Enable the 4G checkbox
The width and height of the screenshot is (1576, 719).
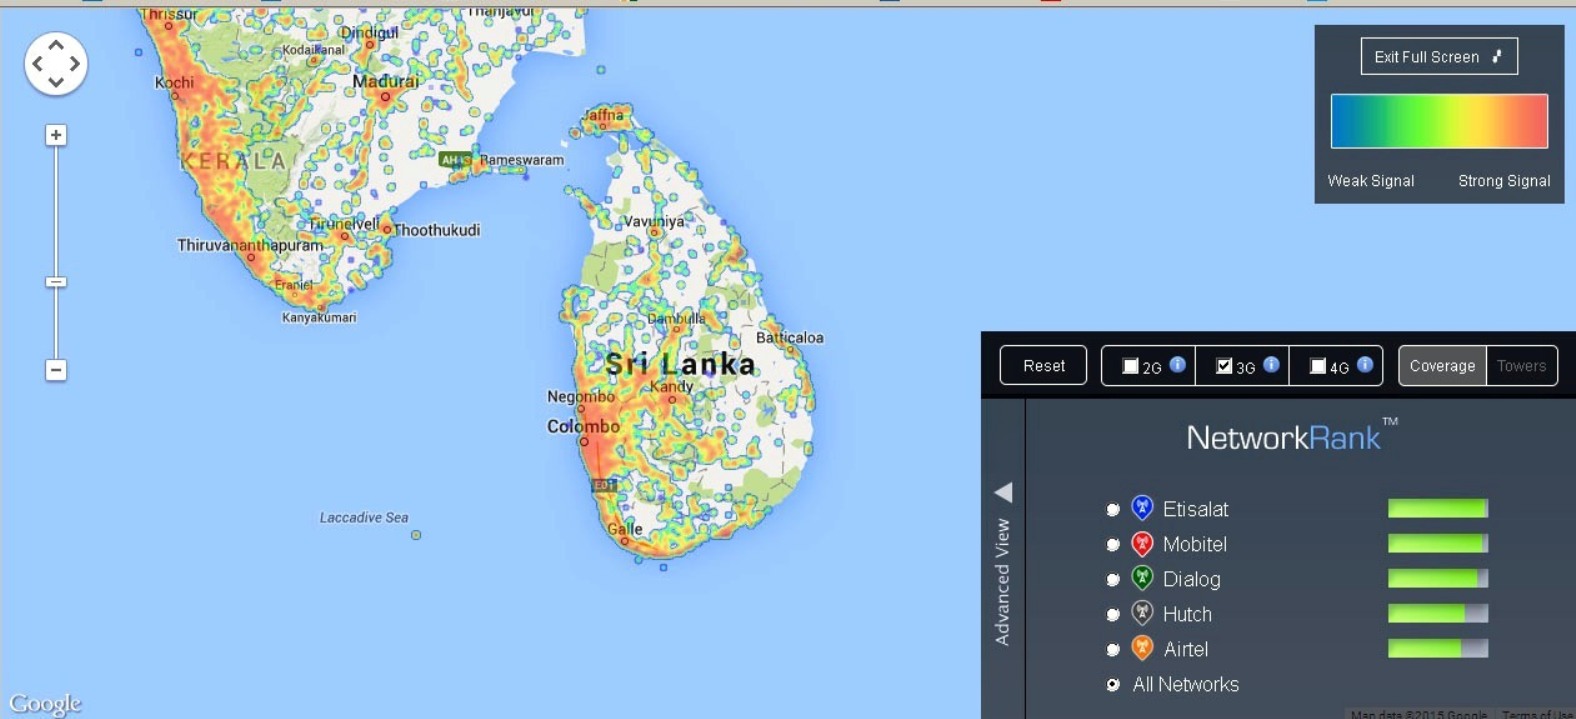[x=1318, y=366]
